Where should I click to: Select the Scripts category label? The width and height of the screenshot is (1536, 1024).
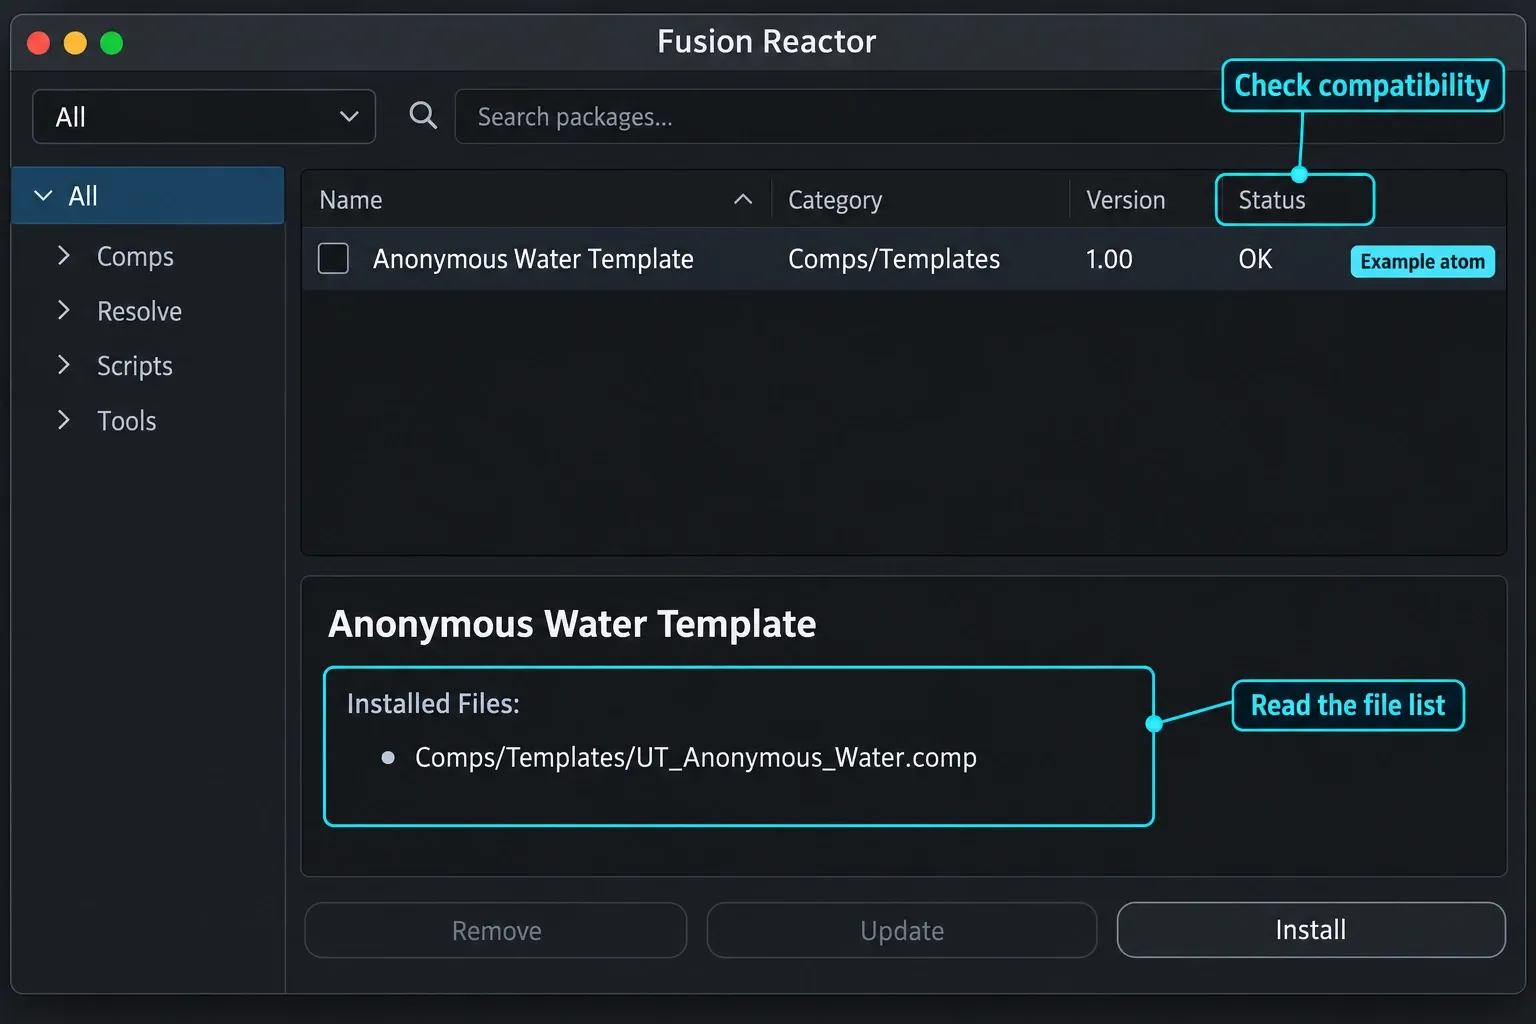coord(135,366)
